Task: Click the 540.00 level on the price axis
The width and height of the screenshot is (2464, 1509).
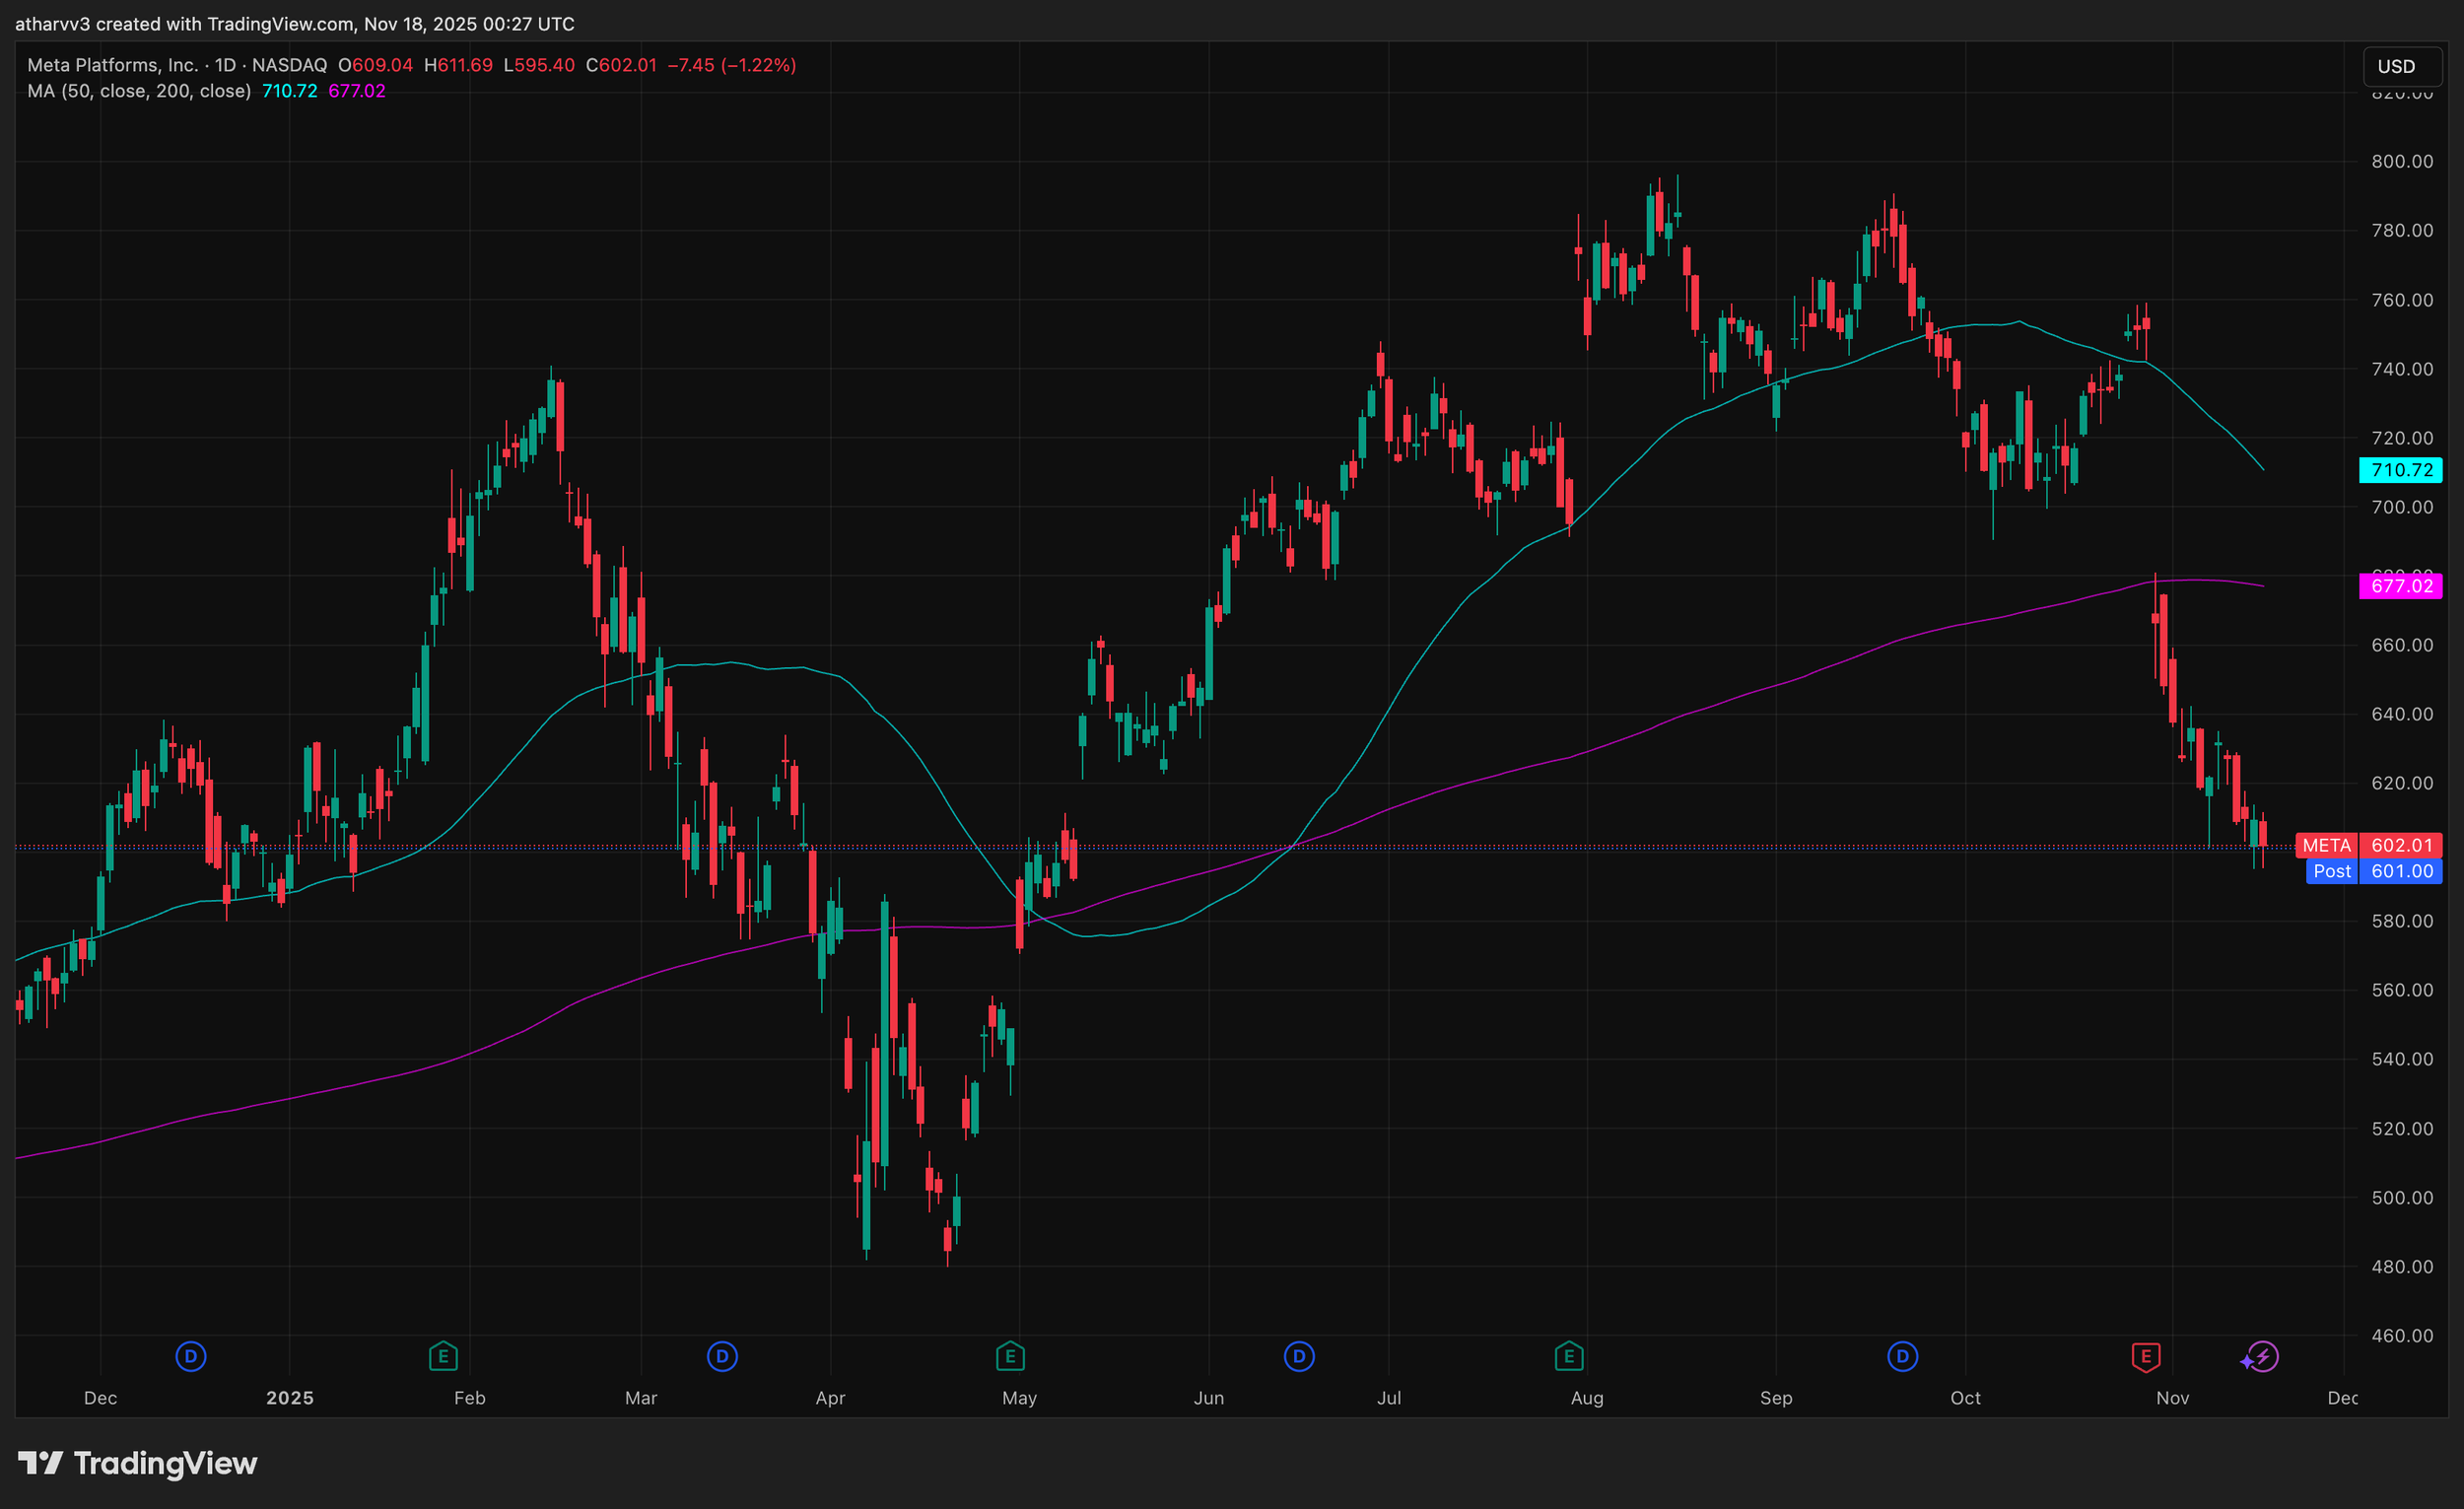Action: [2402, 1059]
